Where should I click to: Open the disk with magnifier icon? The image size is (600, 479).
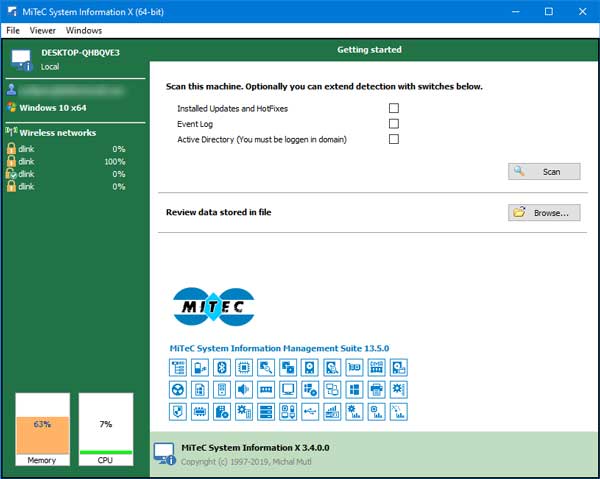pyautogui.click(x=332, y=367)
